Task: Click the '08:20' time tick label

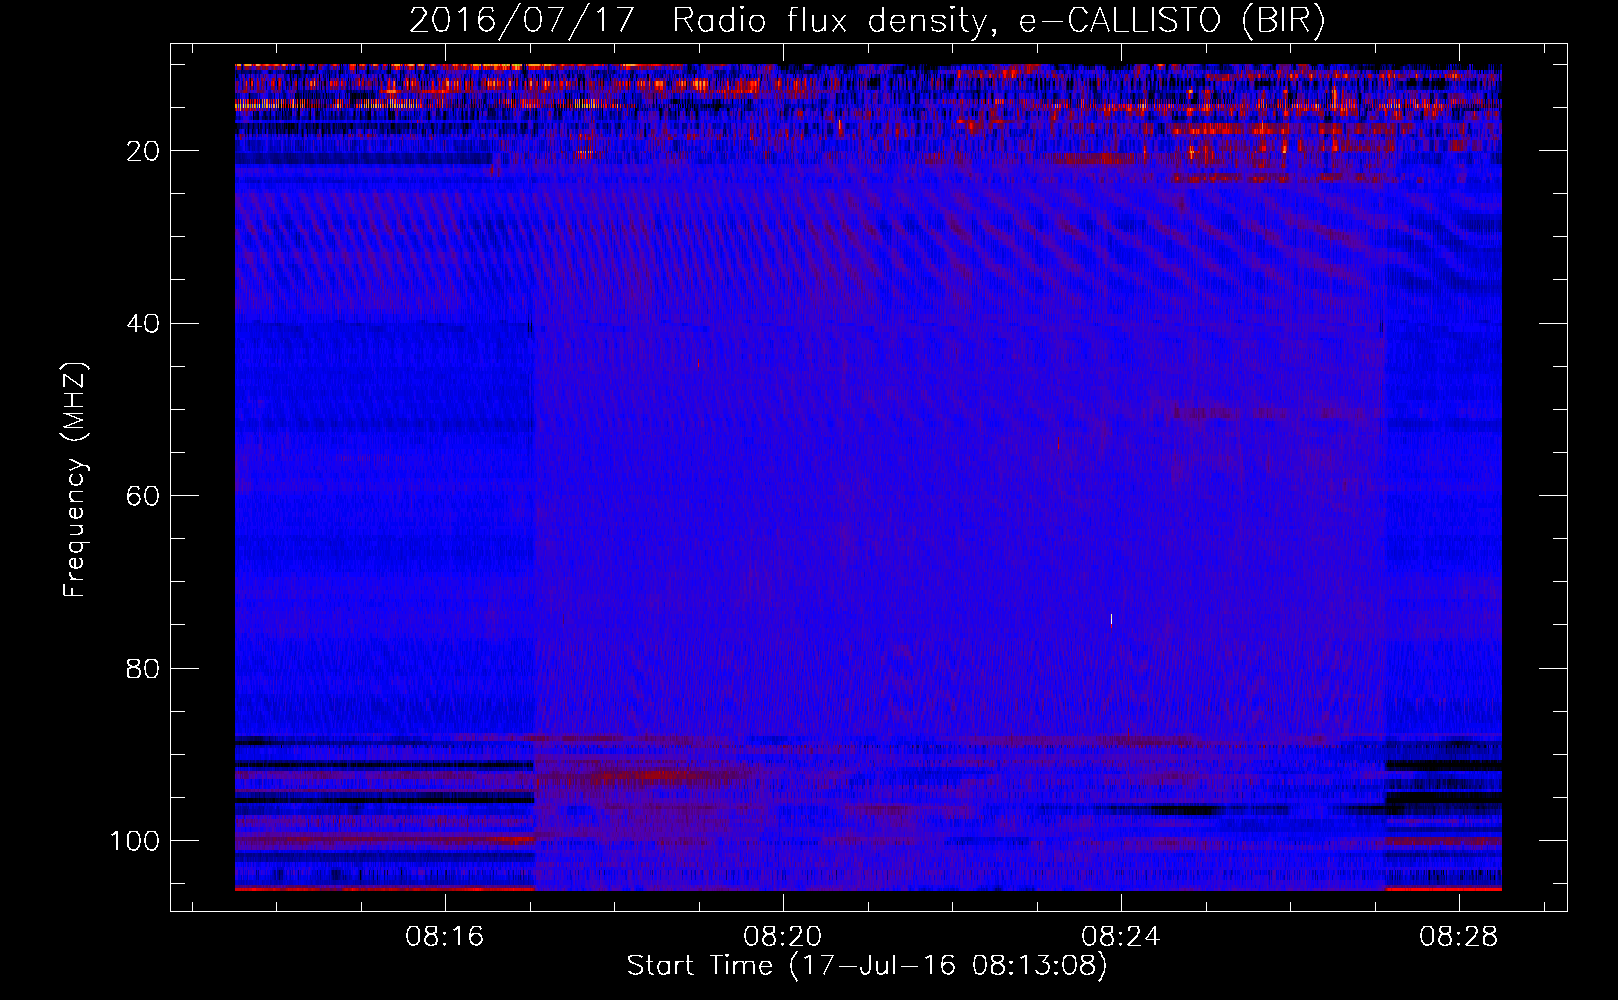Action: coord(782,936)
